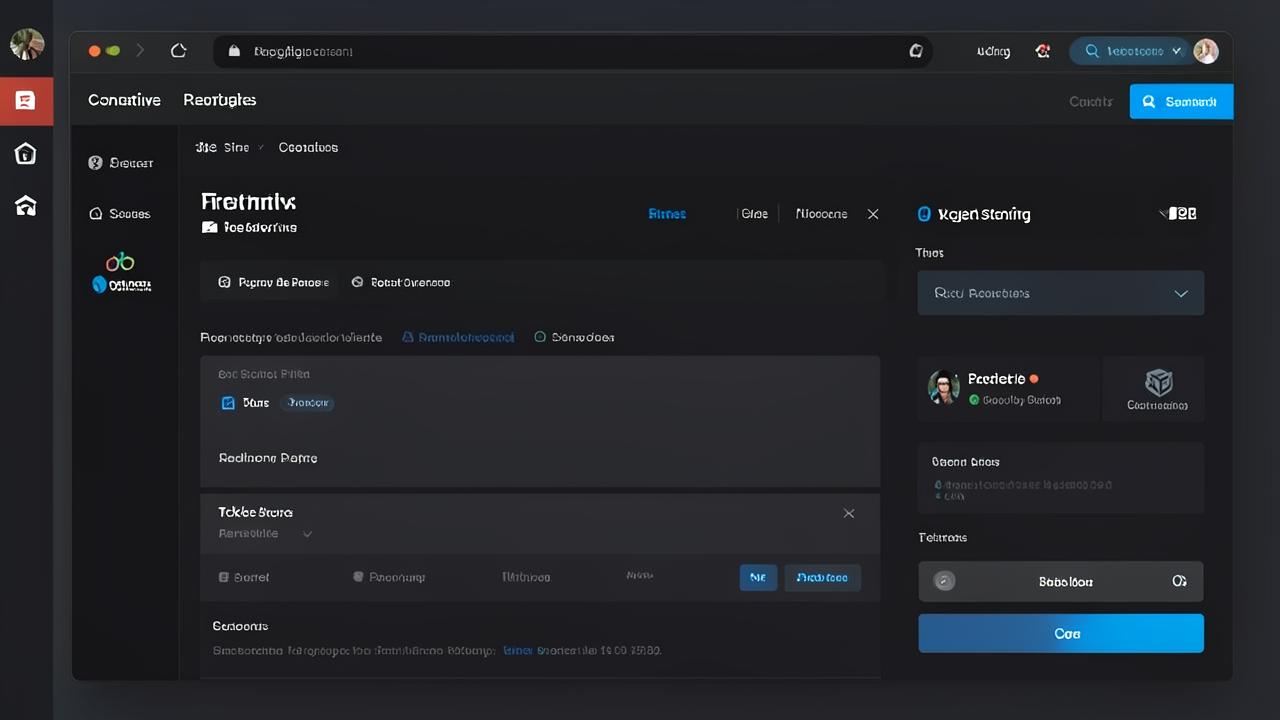Screen dimensions: 1280x720
Task: Switch to the first tab in the app header
Action: tap(124, 100)
